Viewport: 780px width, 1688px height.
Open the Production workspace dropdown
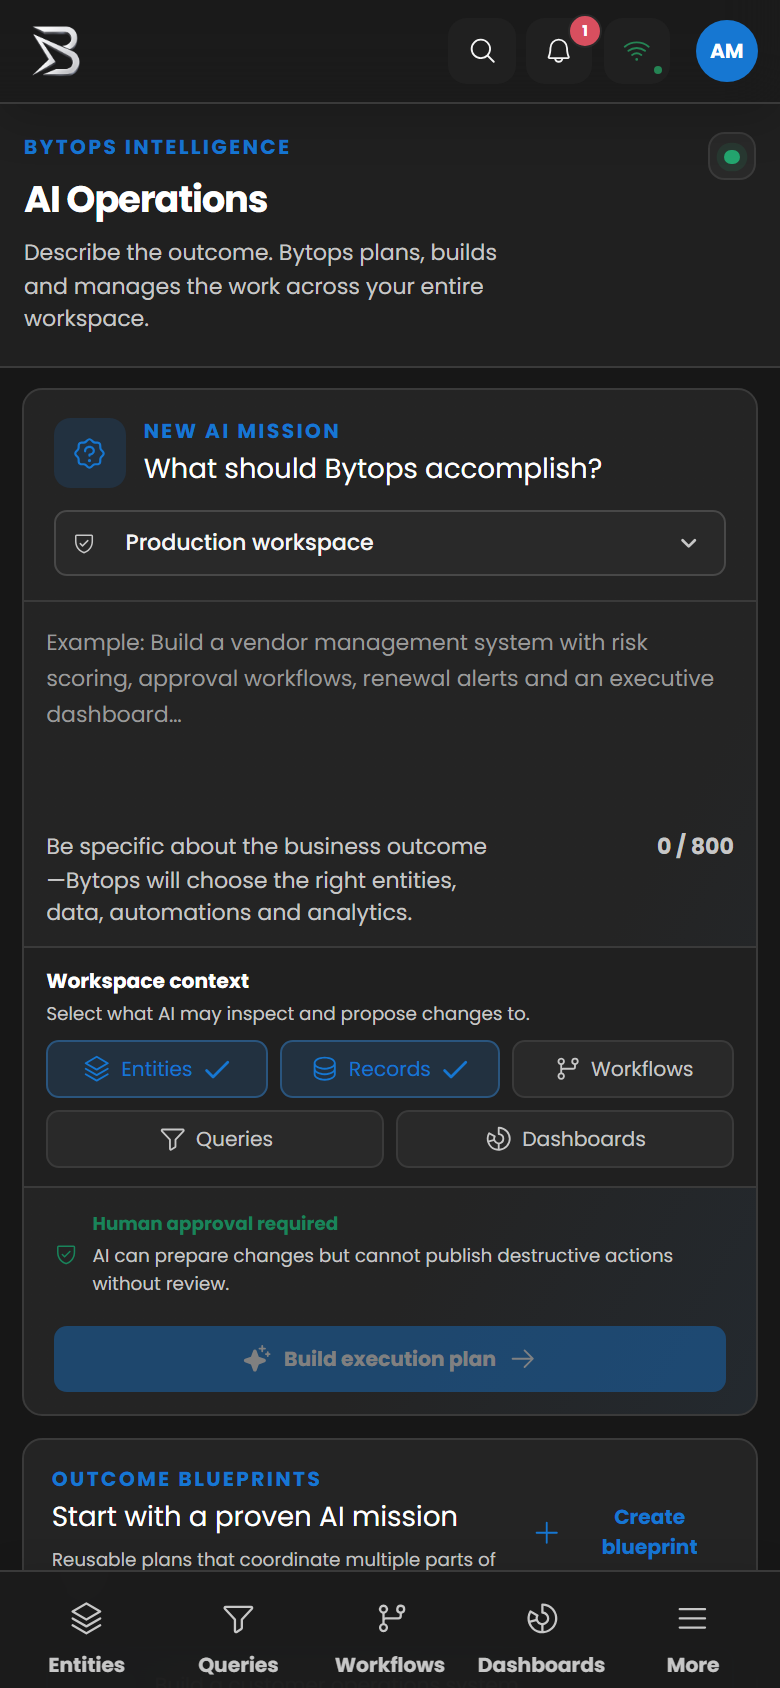390,543
